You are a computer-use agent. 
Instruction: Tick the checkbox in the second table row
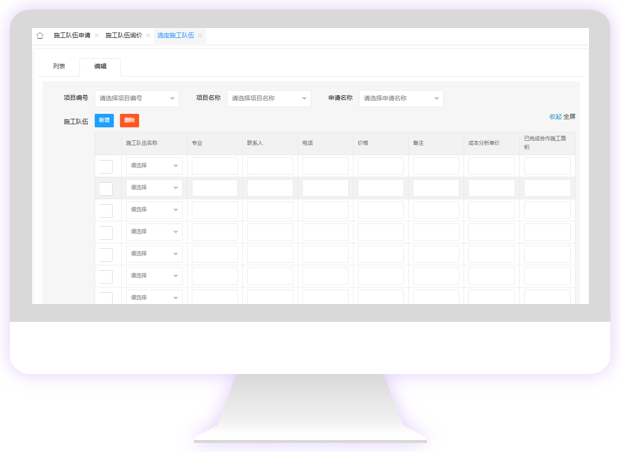106,188
